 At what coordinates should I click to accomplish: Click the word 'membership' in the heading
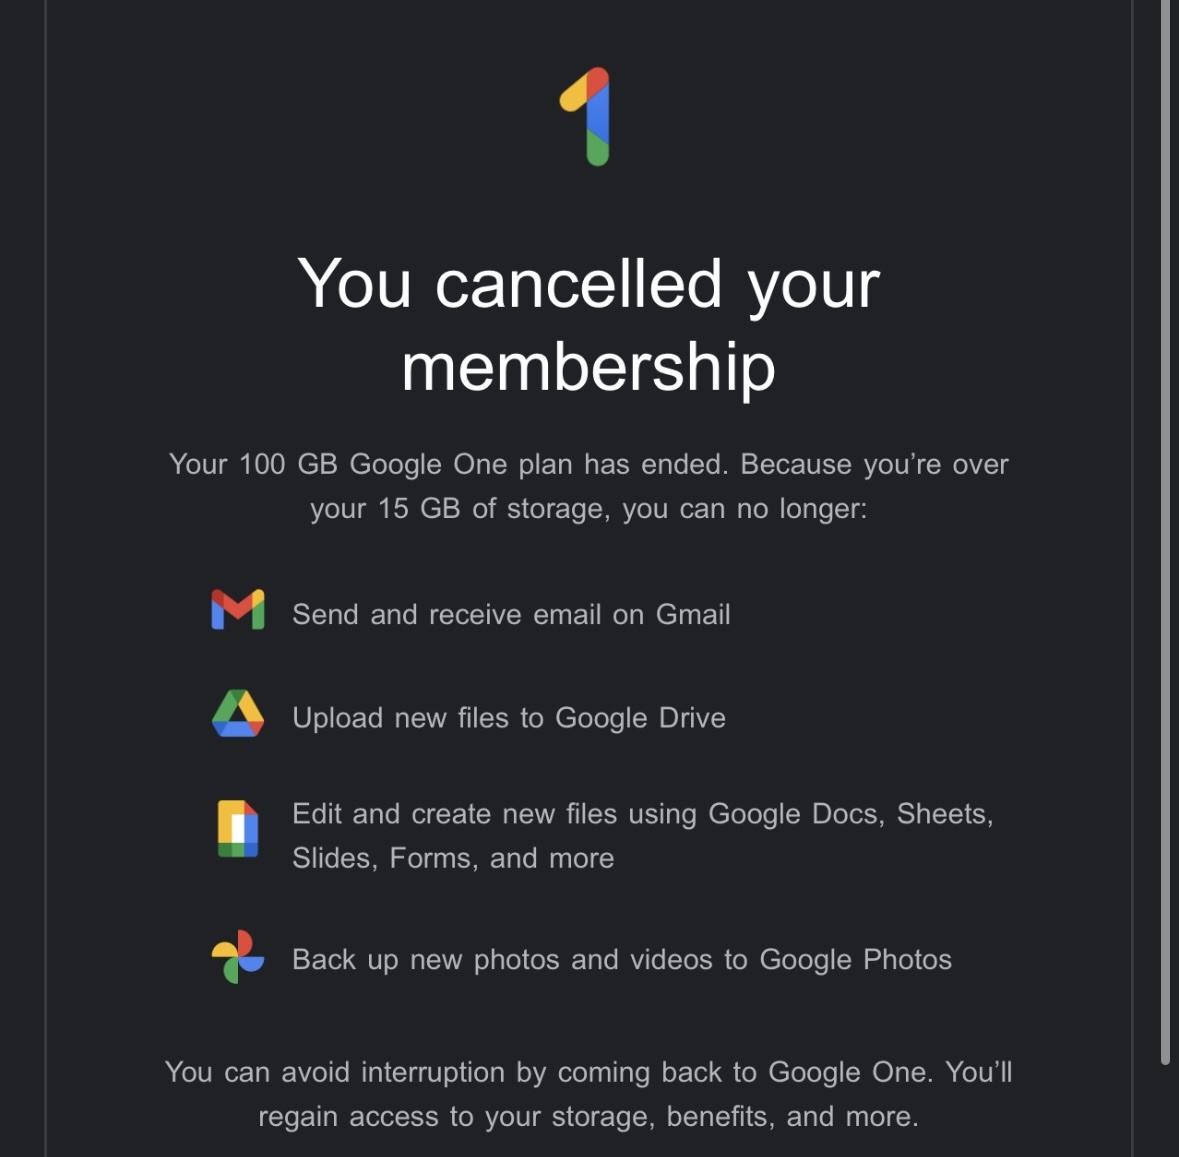click(588, 367)
